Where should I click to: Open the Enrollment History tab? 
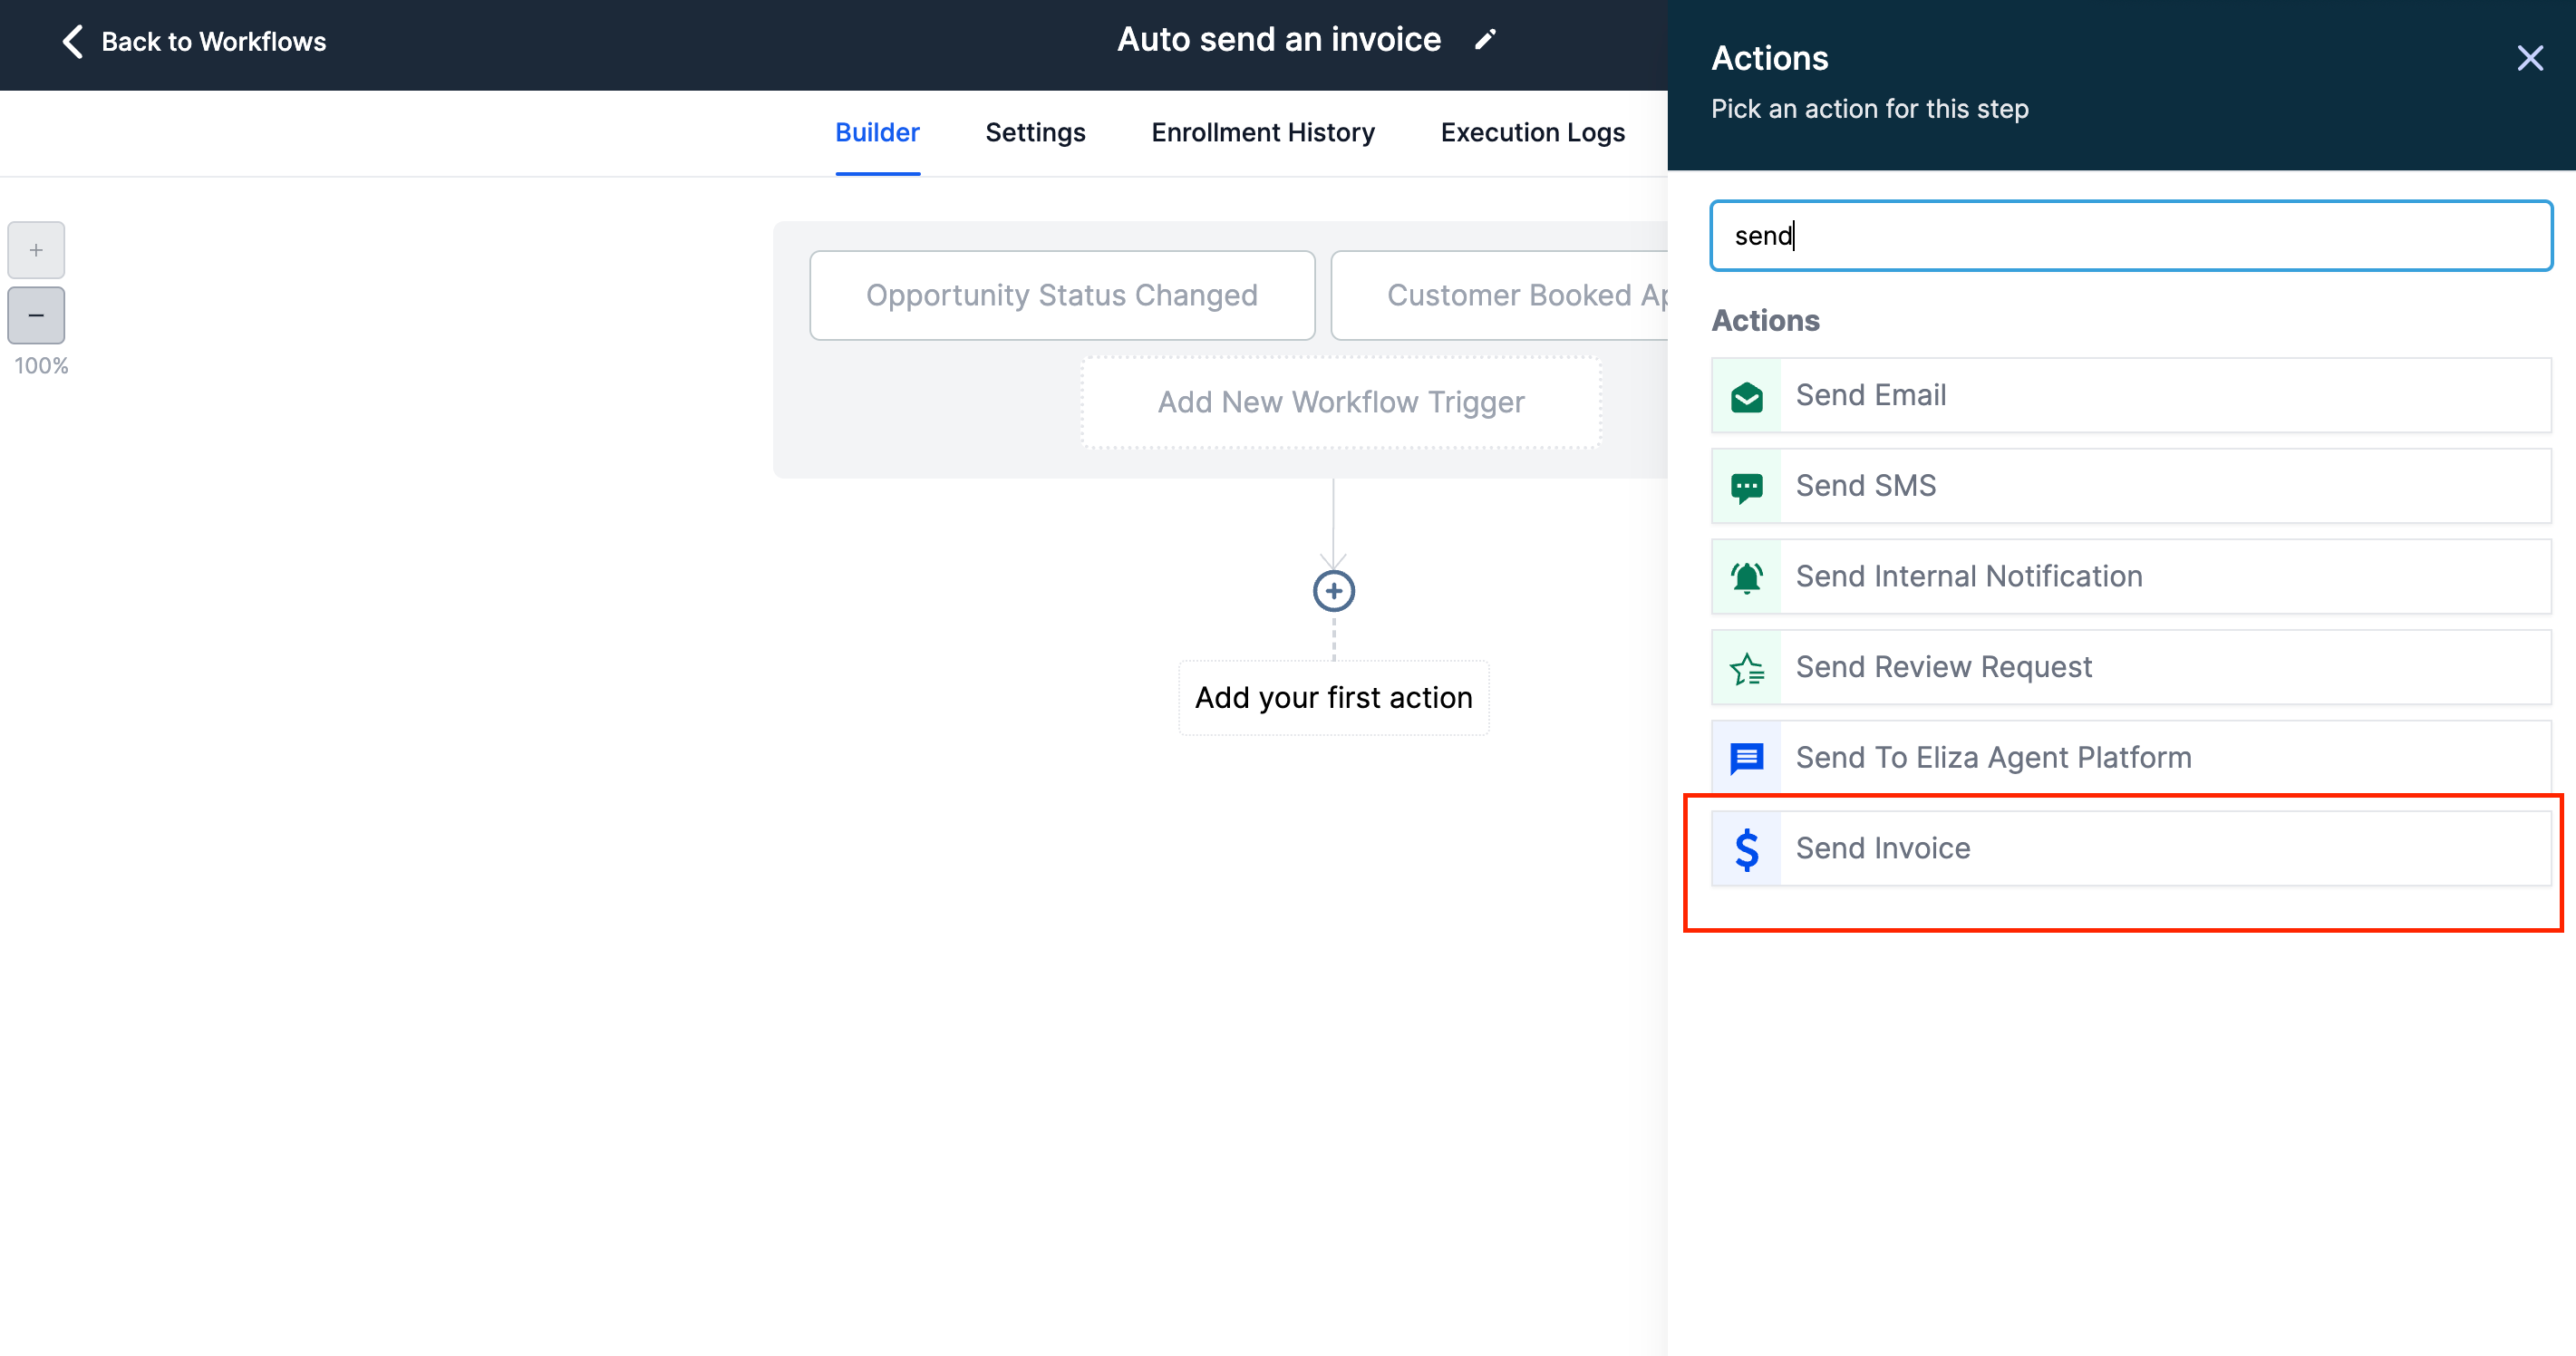[1262, 133]
